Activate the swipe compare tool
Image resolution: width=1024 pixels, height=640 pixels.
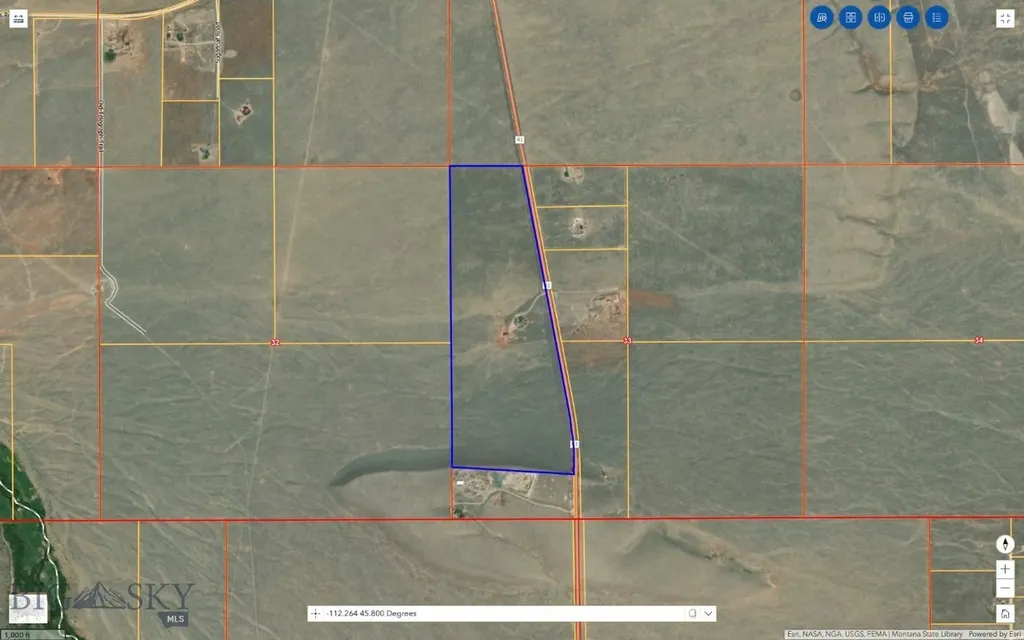click(879, 18)
